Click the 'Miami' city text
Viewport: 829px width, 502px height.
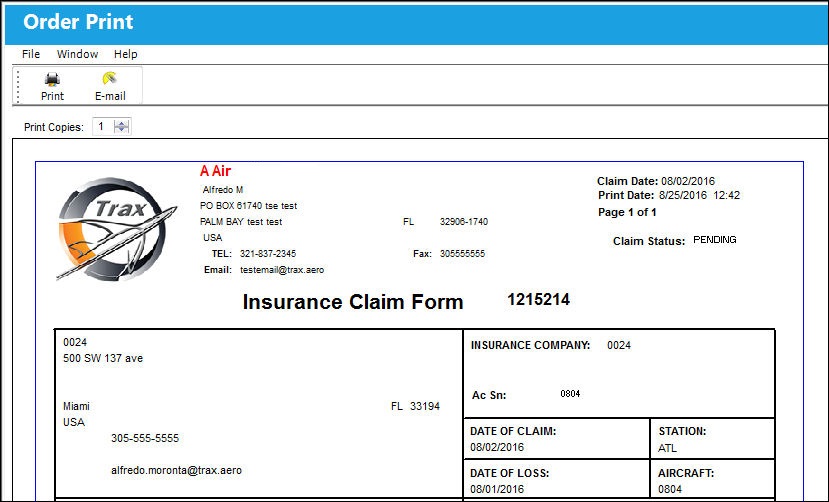coord(76,406)
